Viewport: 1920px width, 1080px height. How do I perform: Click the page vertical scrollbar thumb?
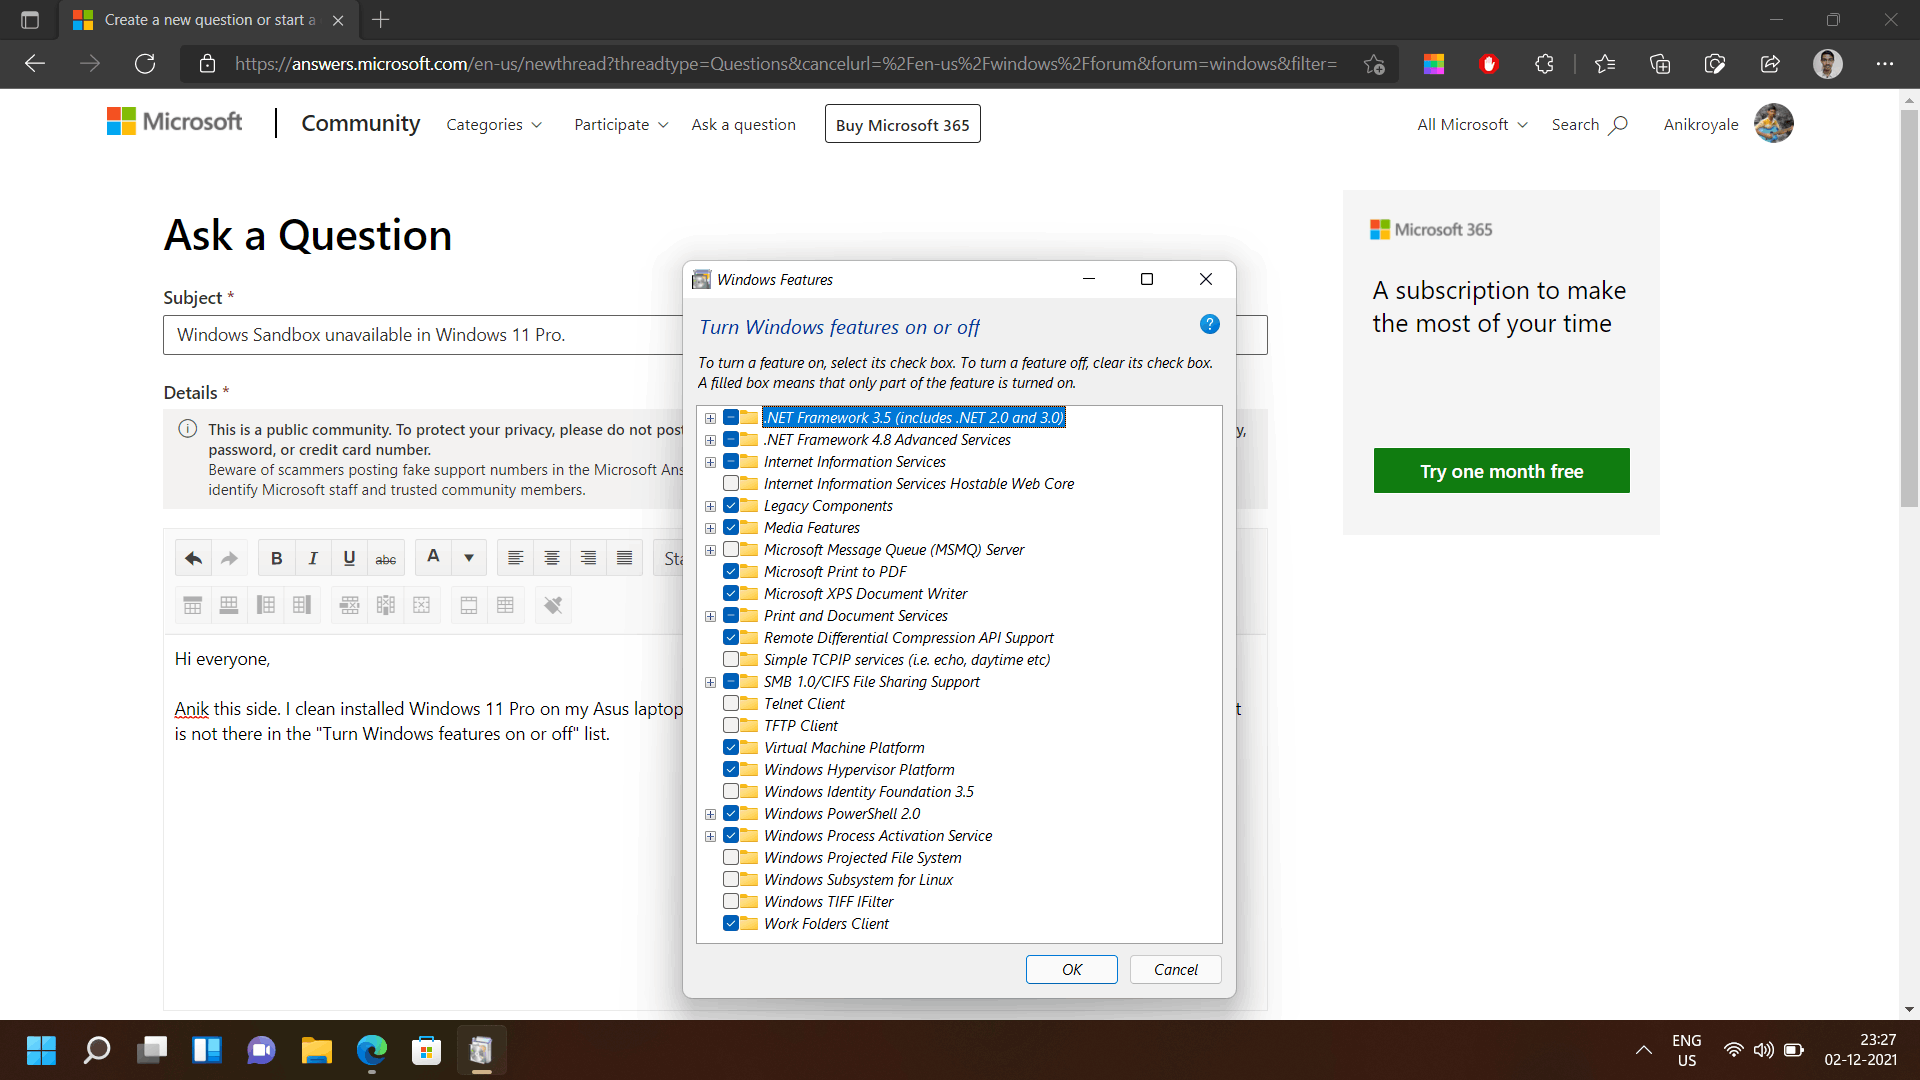(x=1910, y=310)
